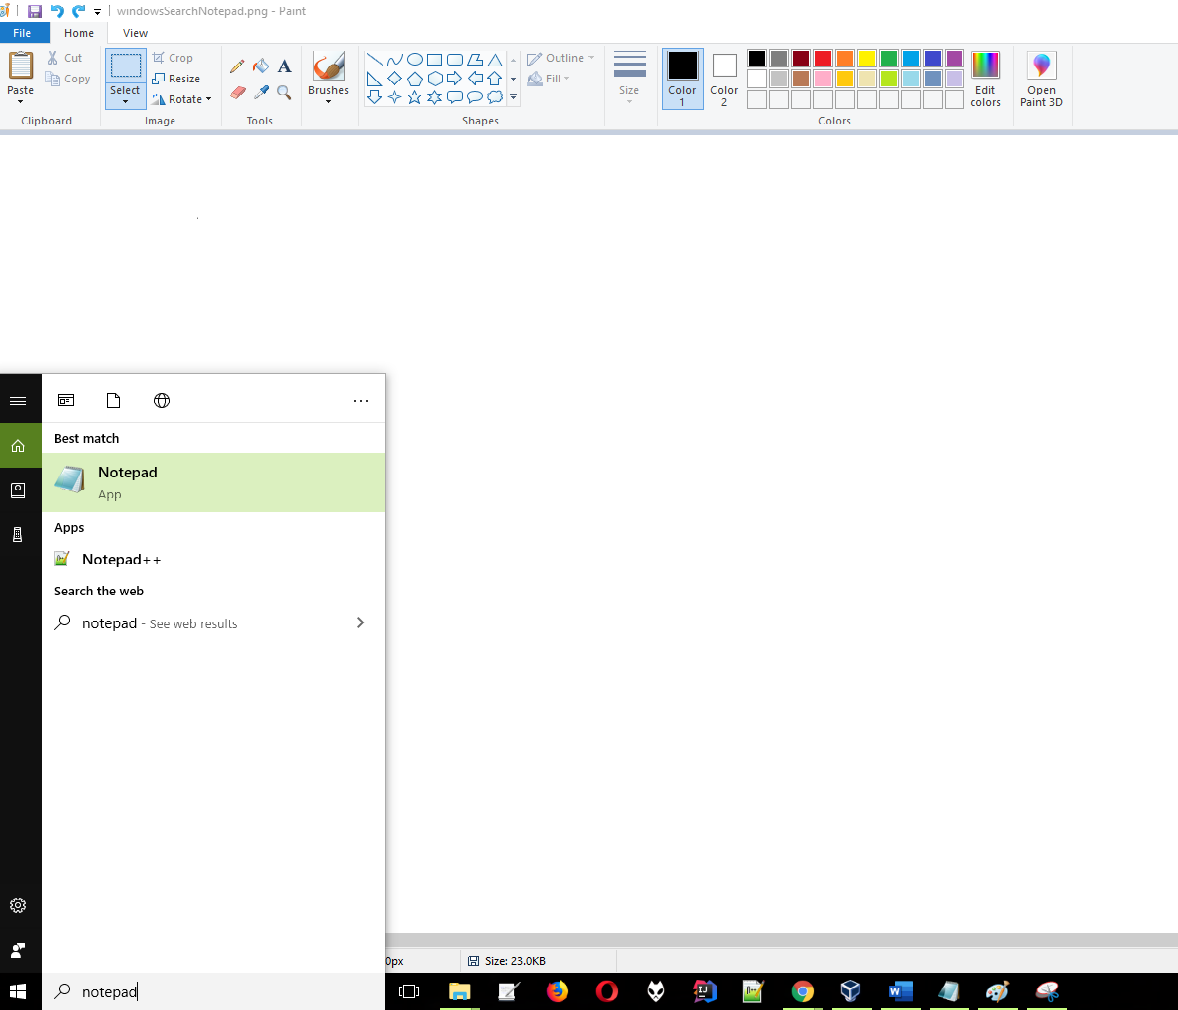Click the Copy button

(x=68, y=78)
